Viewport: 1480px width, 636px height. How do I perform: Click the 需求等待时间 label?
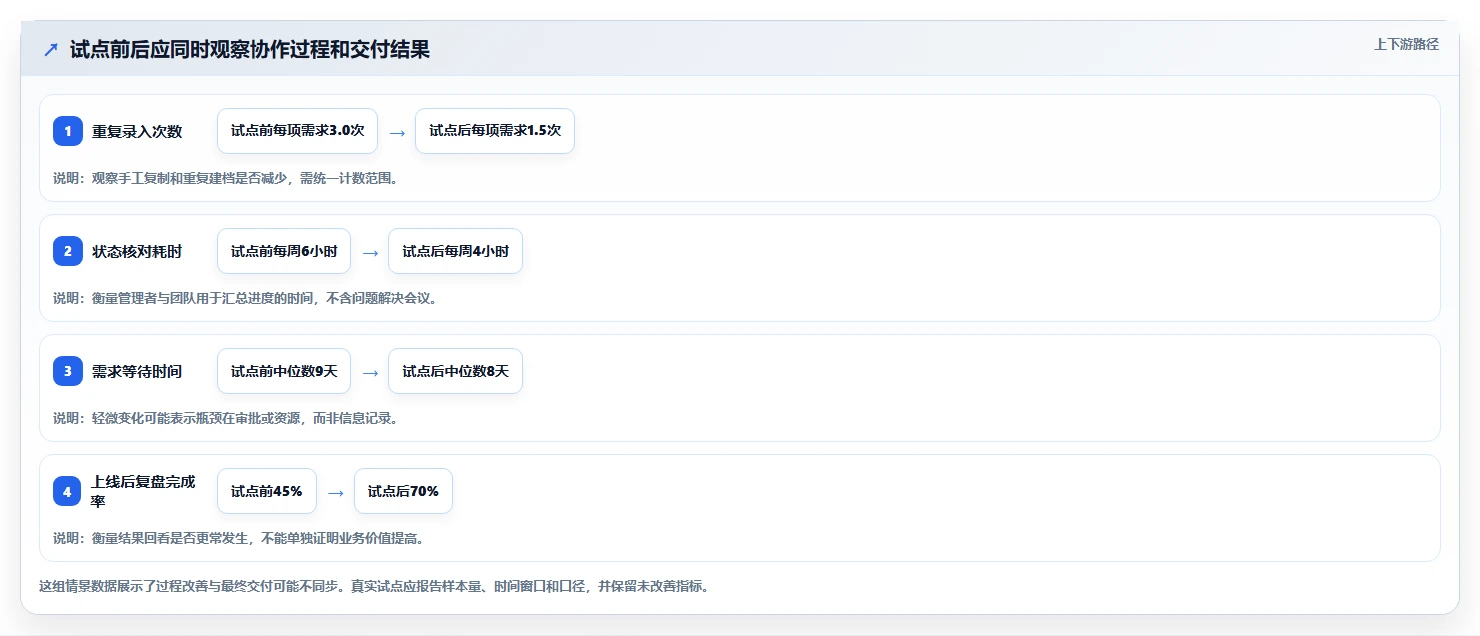(137, 371)
